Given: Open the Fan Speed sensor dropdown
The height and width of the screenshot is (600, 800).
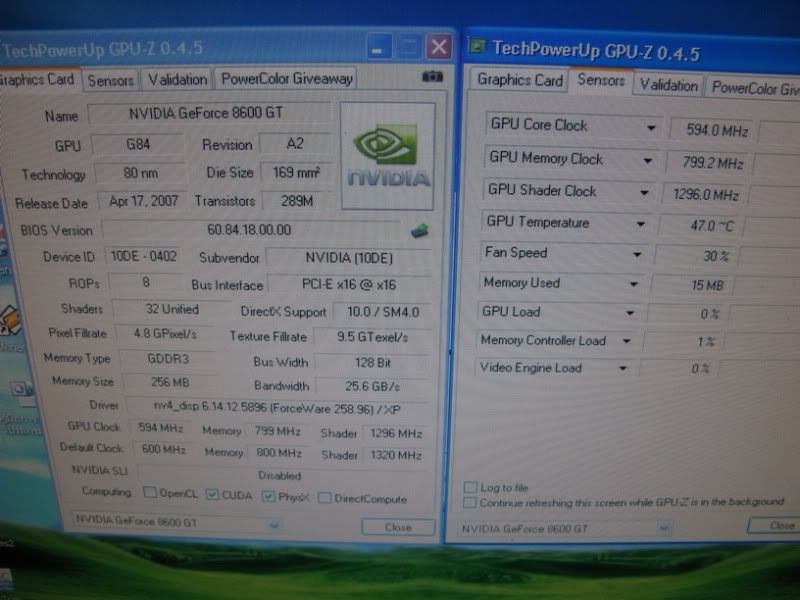Looking at the screenshot, I should coord(637,254).
